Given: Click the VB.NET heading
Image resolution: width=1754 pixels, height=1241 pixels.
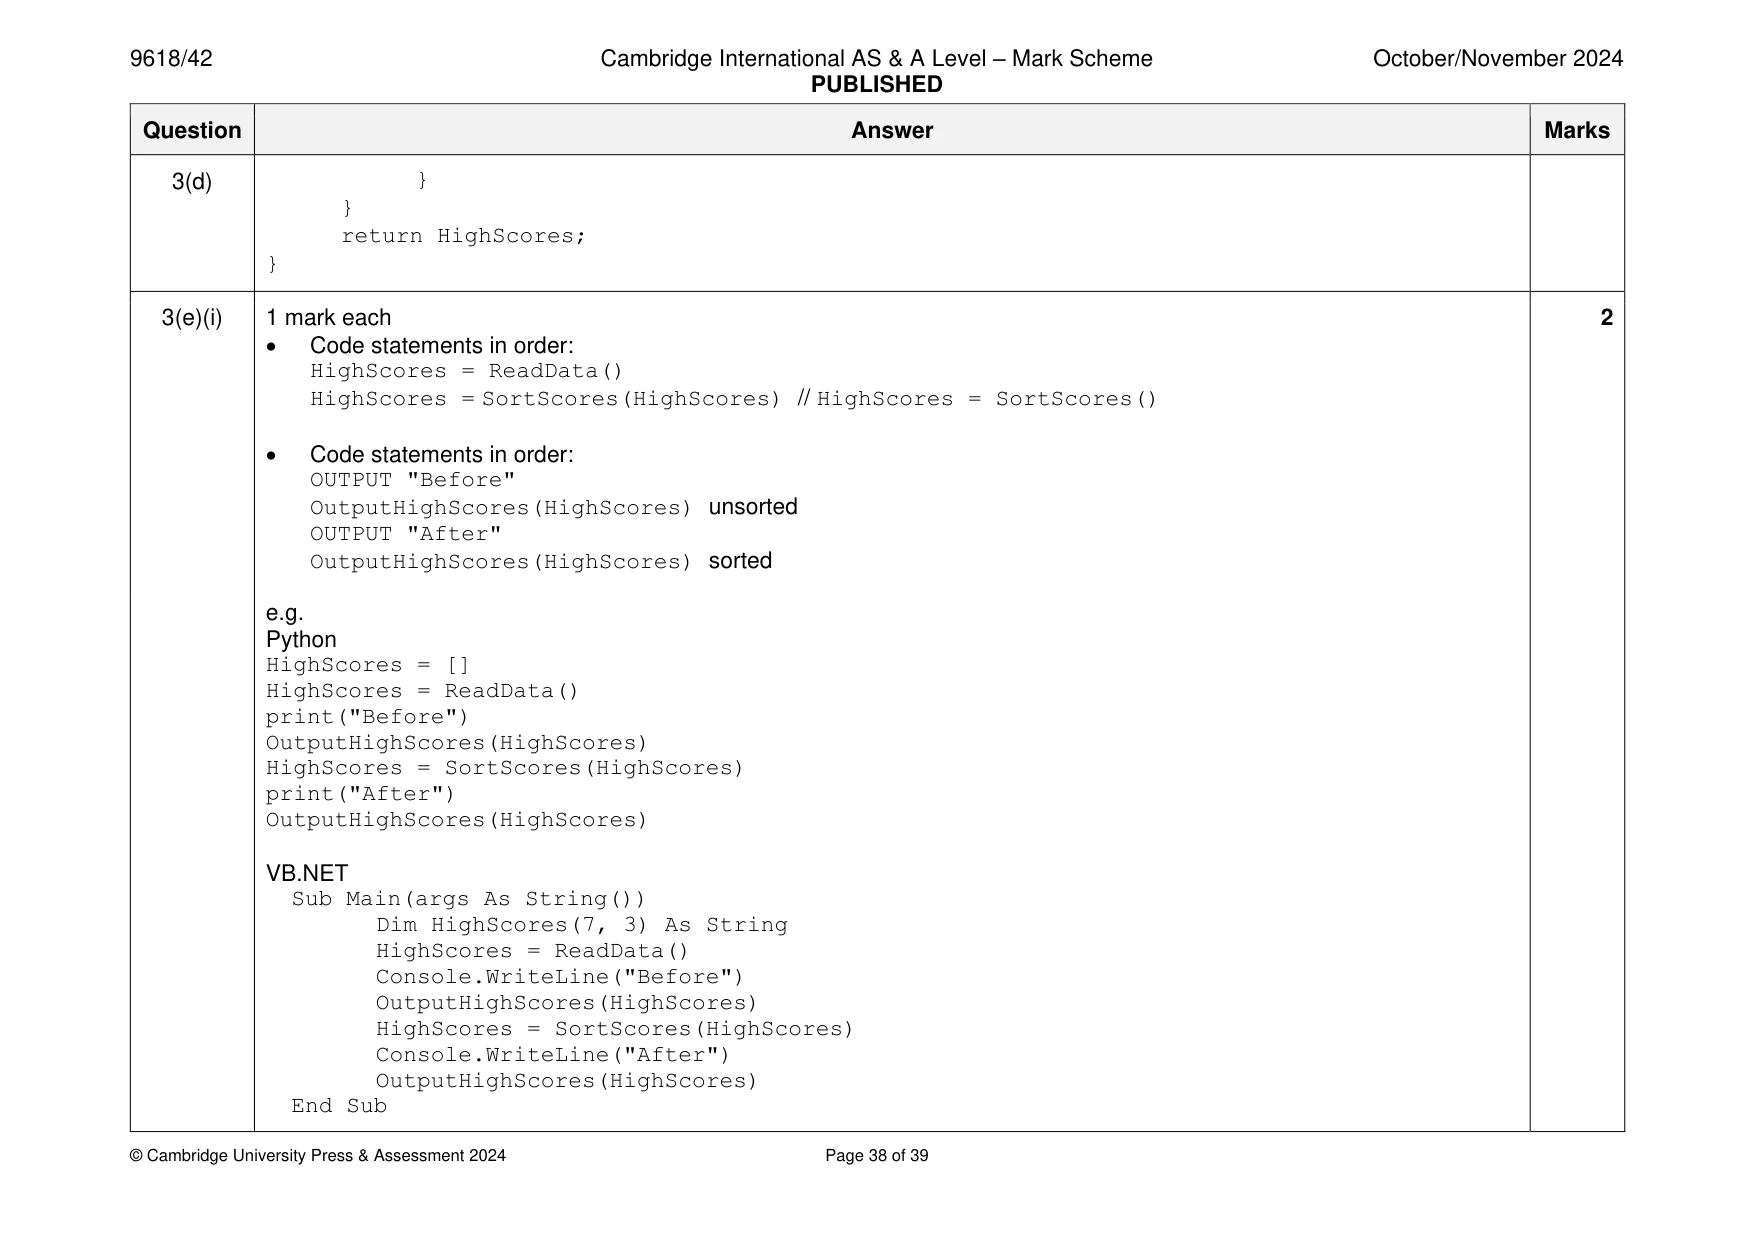Looking at the screenshot, I should (x=307, y=873).
